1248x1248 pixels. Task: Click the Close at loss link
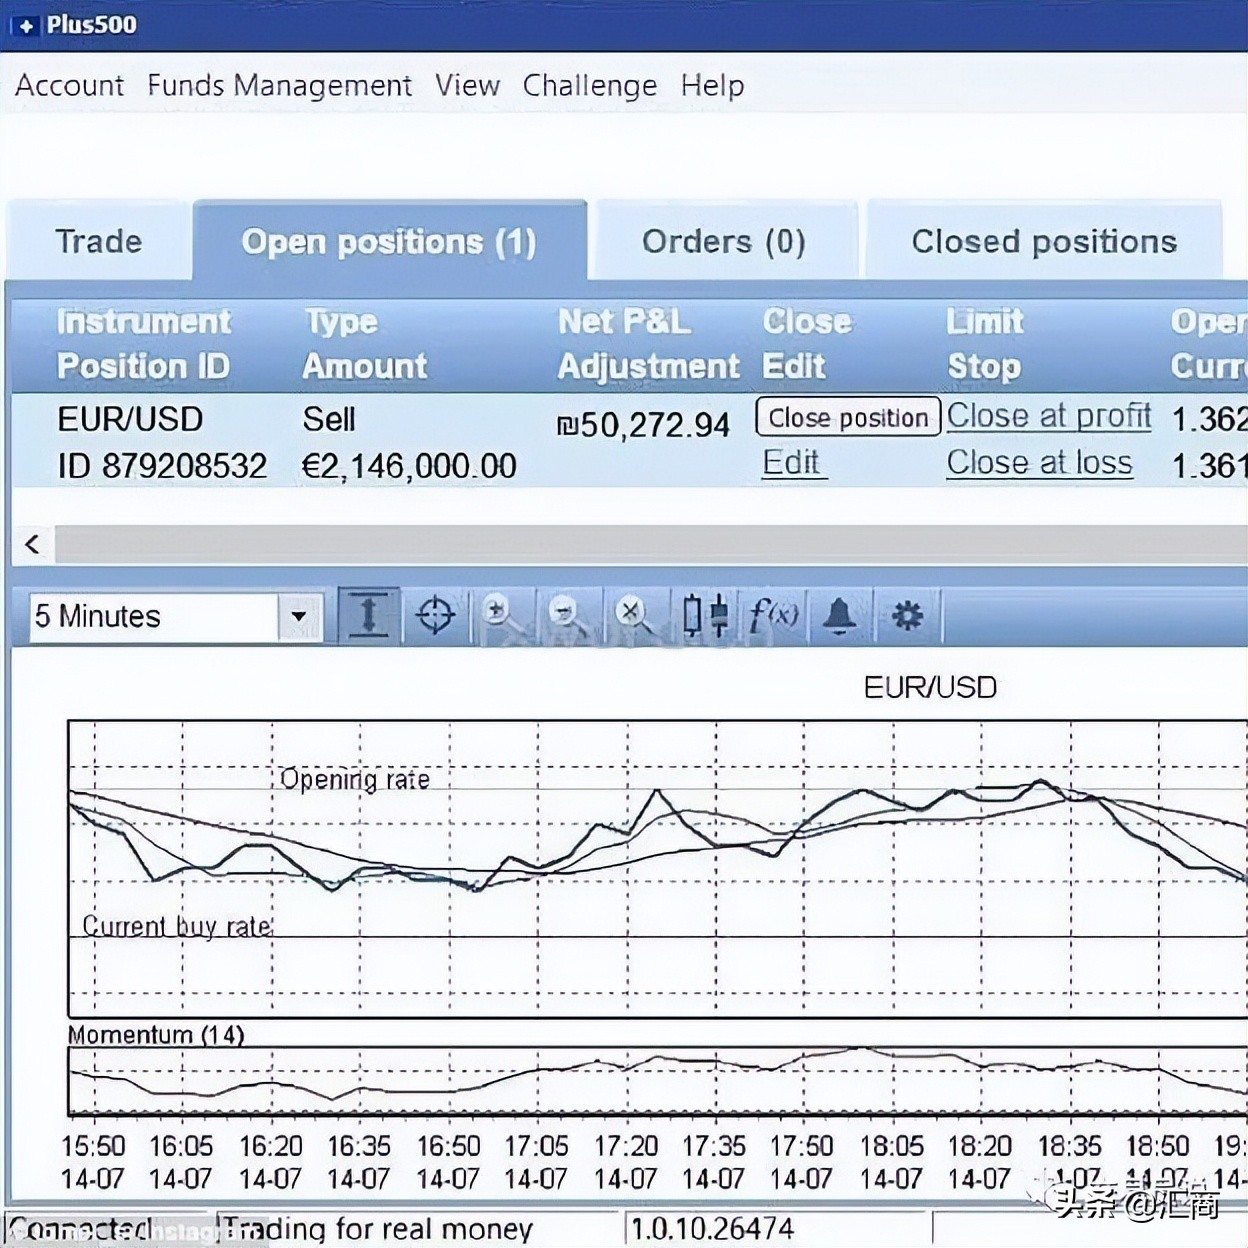(x=1040, y=462)
